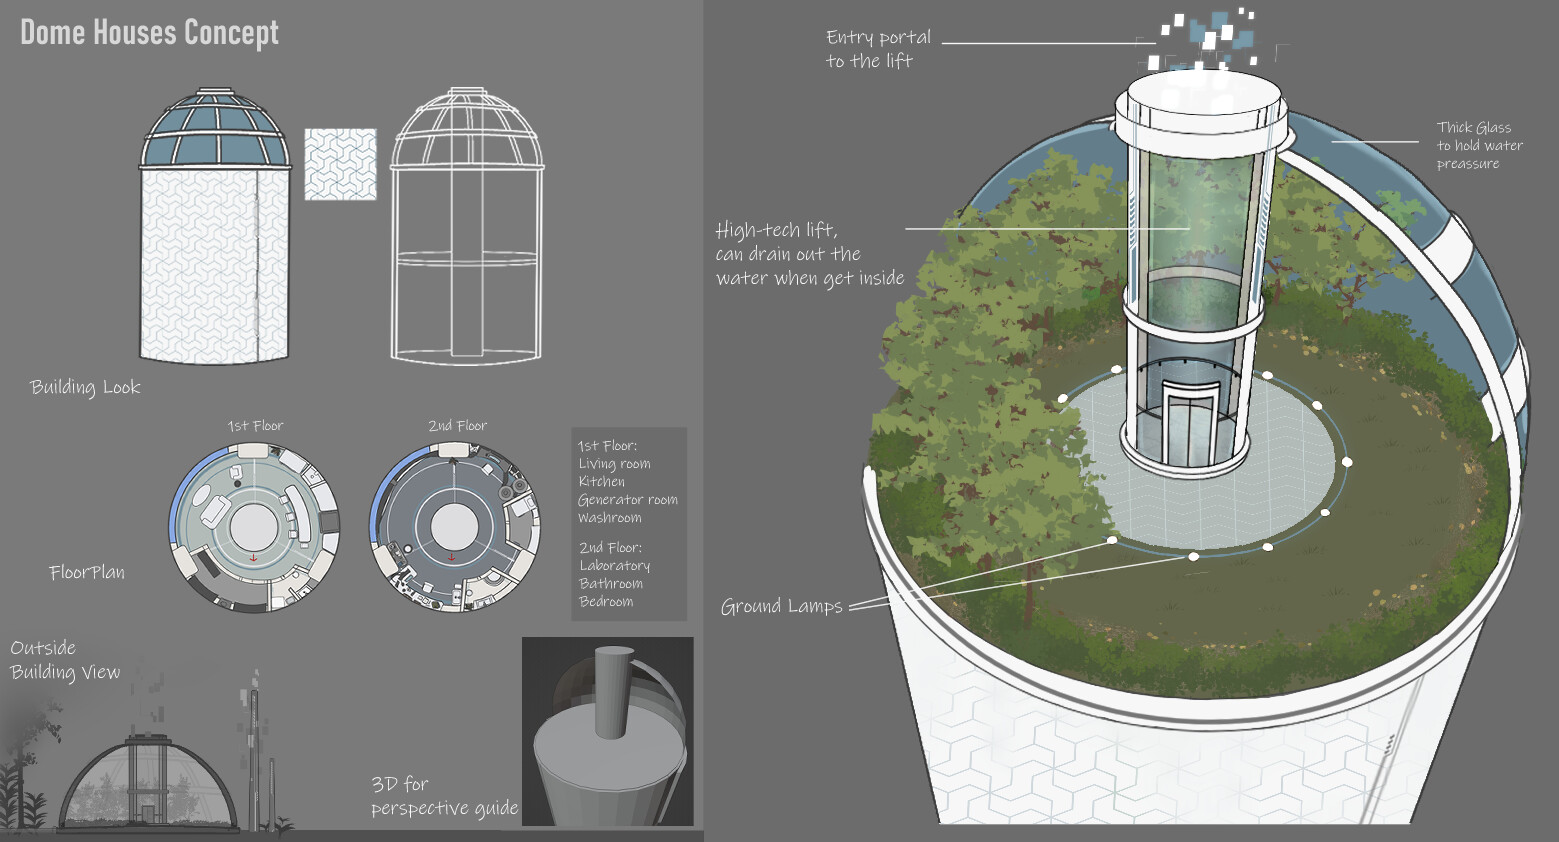Click the Ground Lamps label text
Viewport: 1559px width, 842px height.
783,605
